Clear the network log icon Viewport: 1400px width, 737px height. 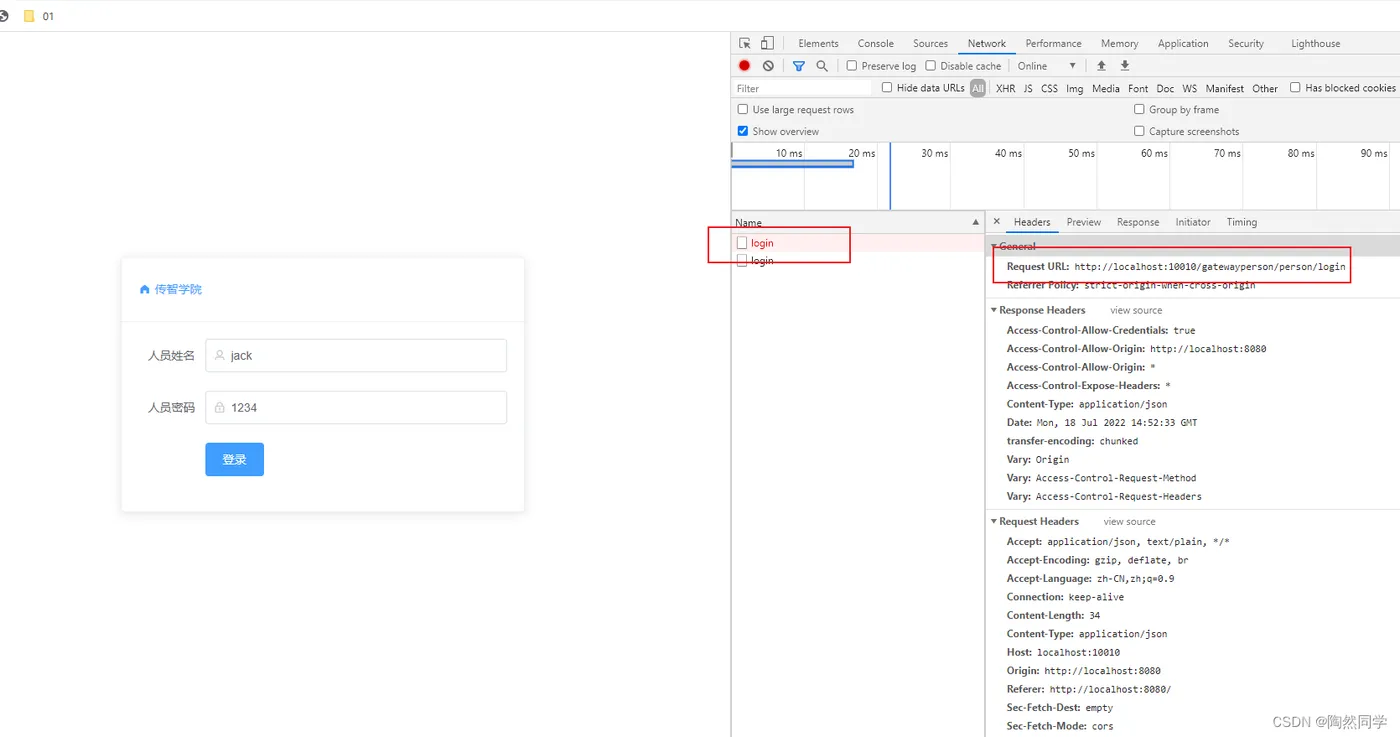click(768, 66)
